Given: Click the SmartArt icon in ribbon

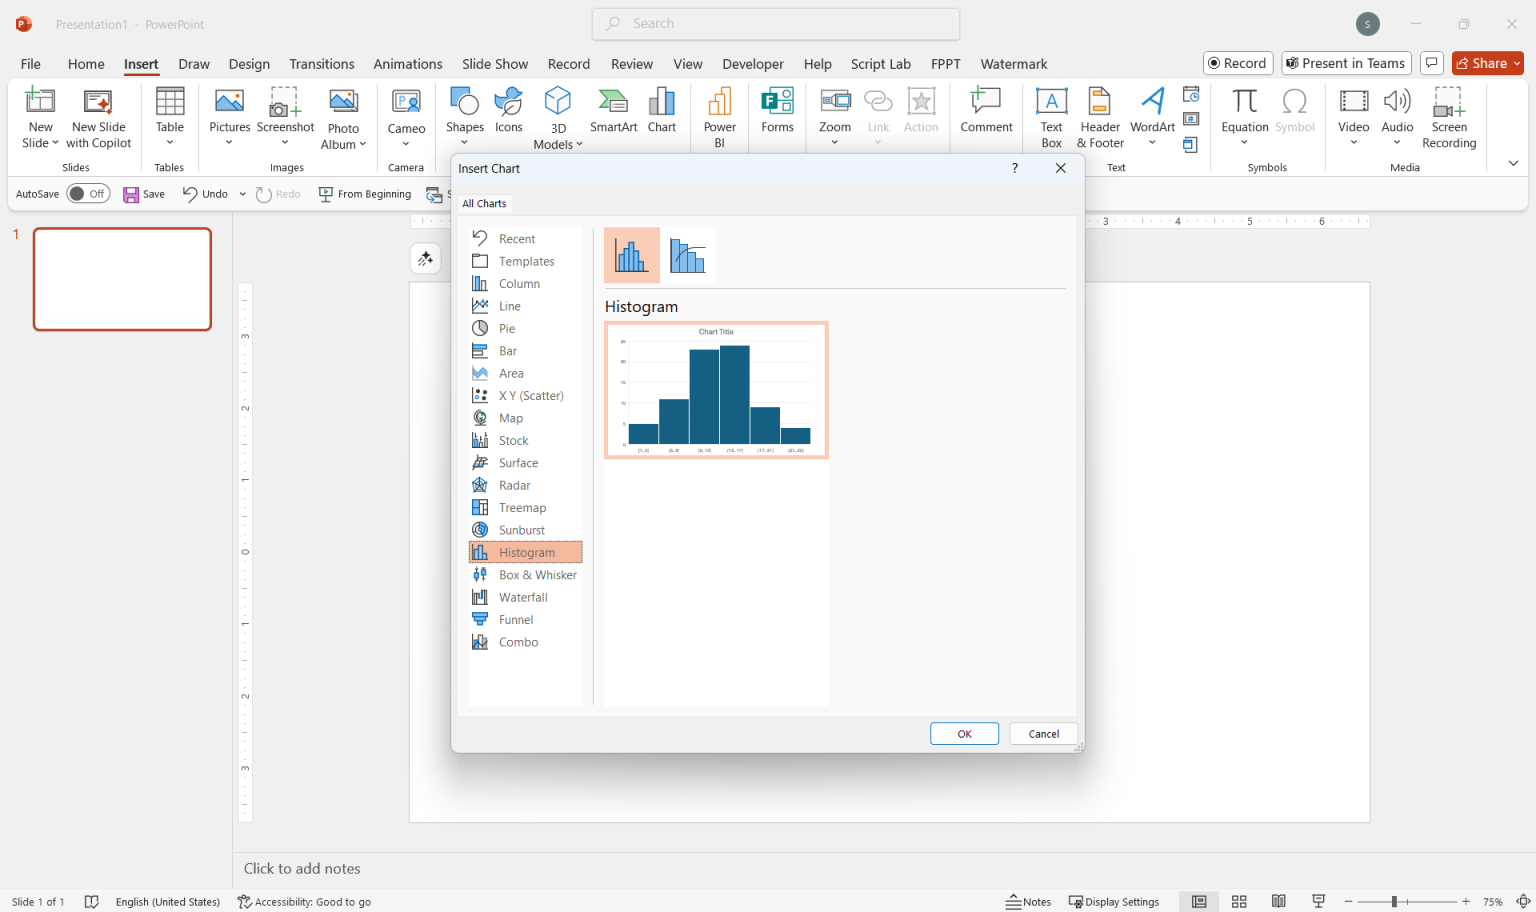Looking at the screenshot, I should click(x=613, y=110).
